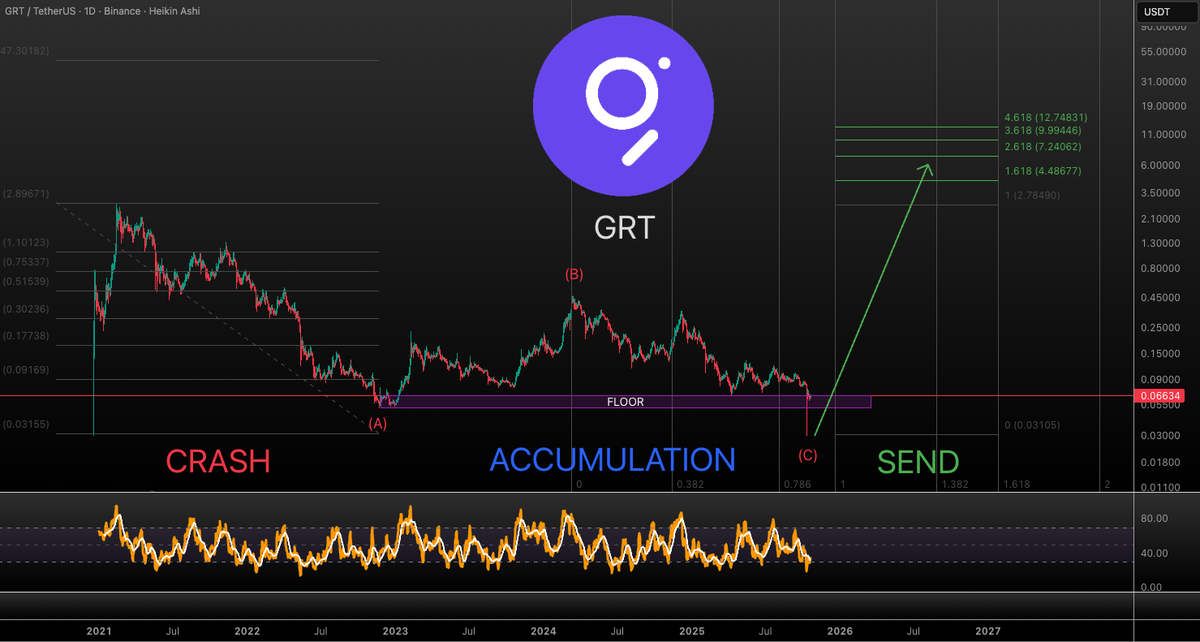Select the GRT text label under logo
The height and width of the screenshot is (642, 1200).
(625, 228)
